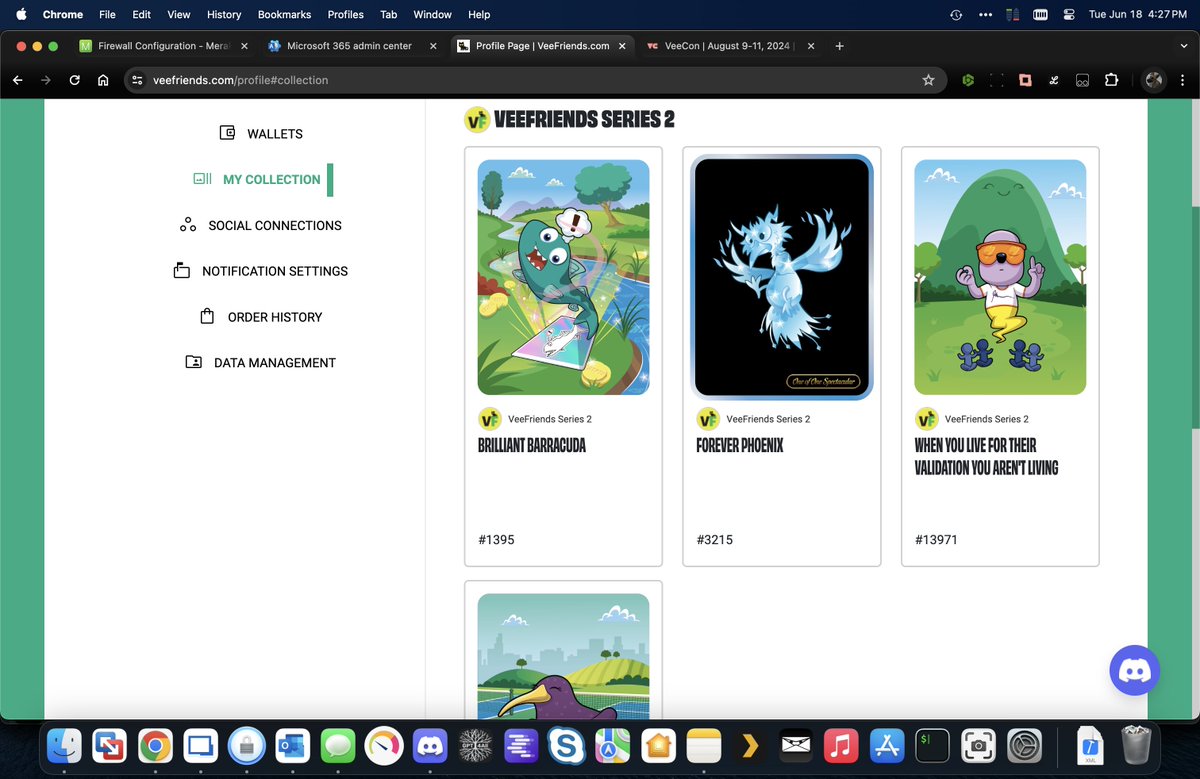
Task: Click the Brilliant Barracuda title
Action: point(532,446)
